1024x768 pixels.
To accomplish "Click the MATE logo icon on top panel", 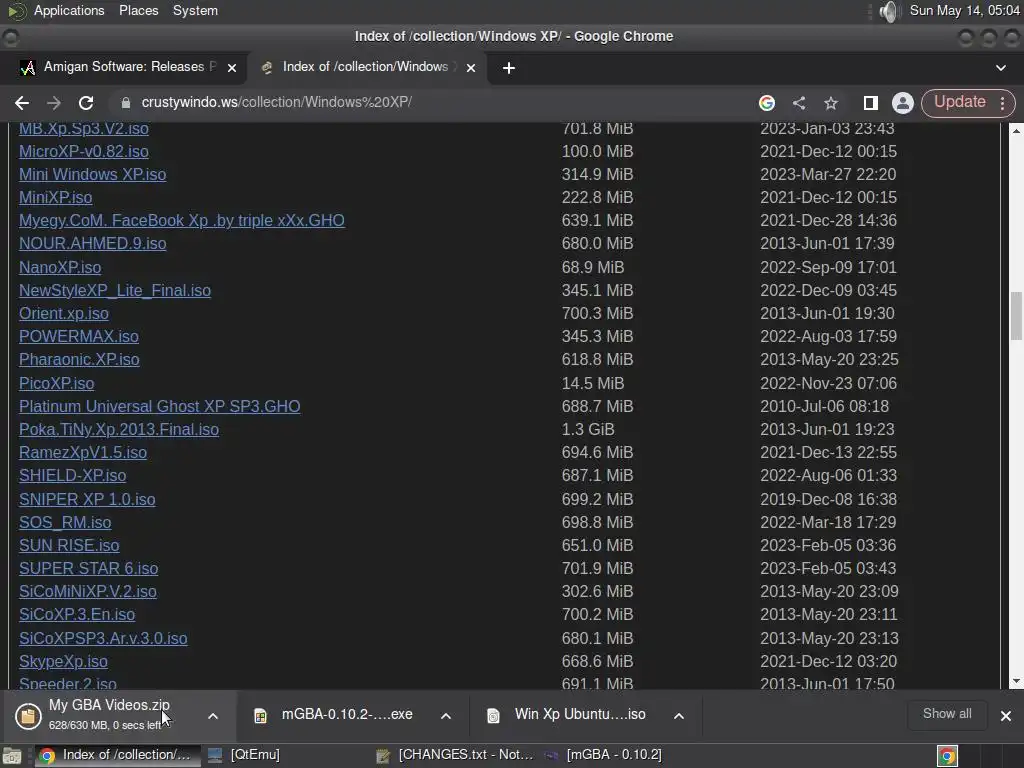I will (x=16, y=11).
